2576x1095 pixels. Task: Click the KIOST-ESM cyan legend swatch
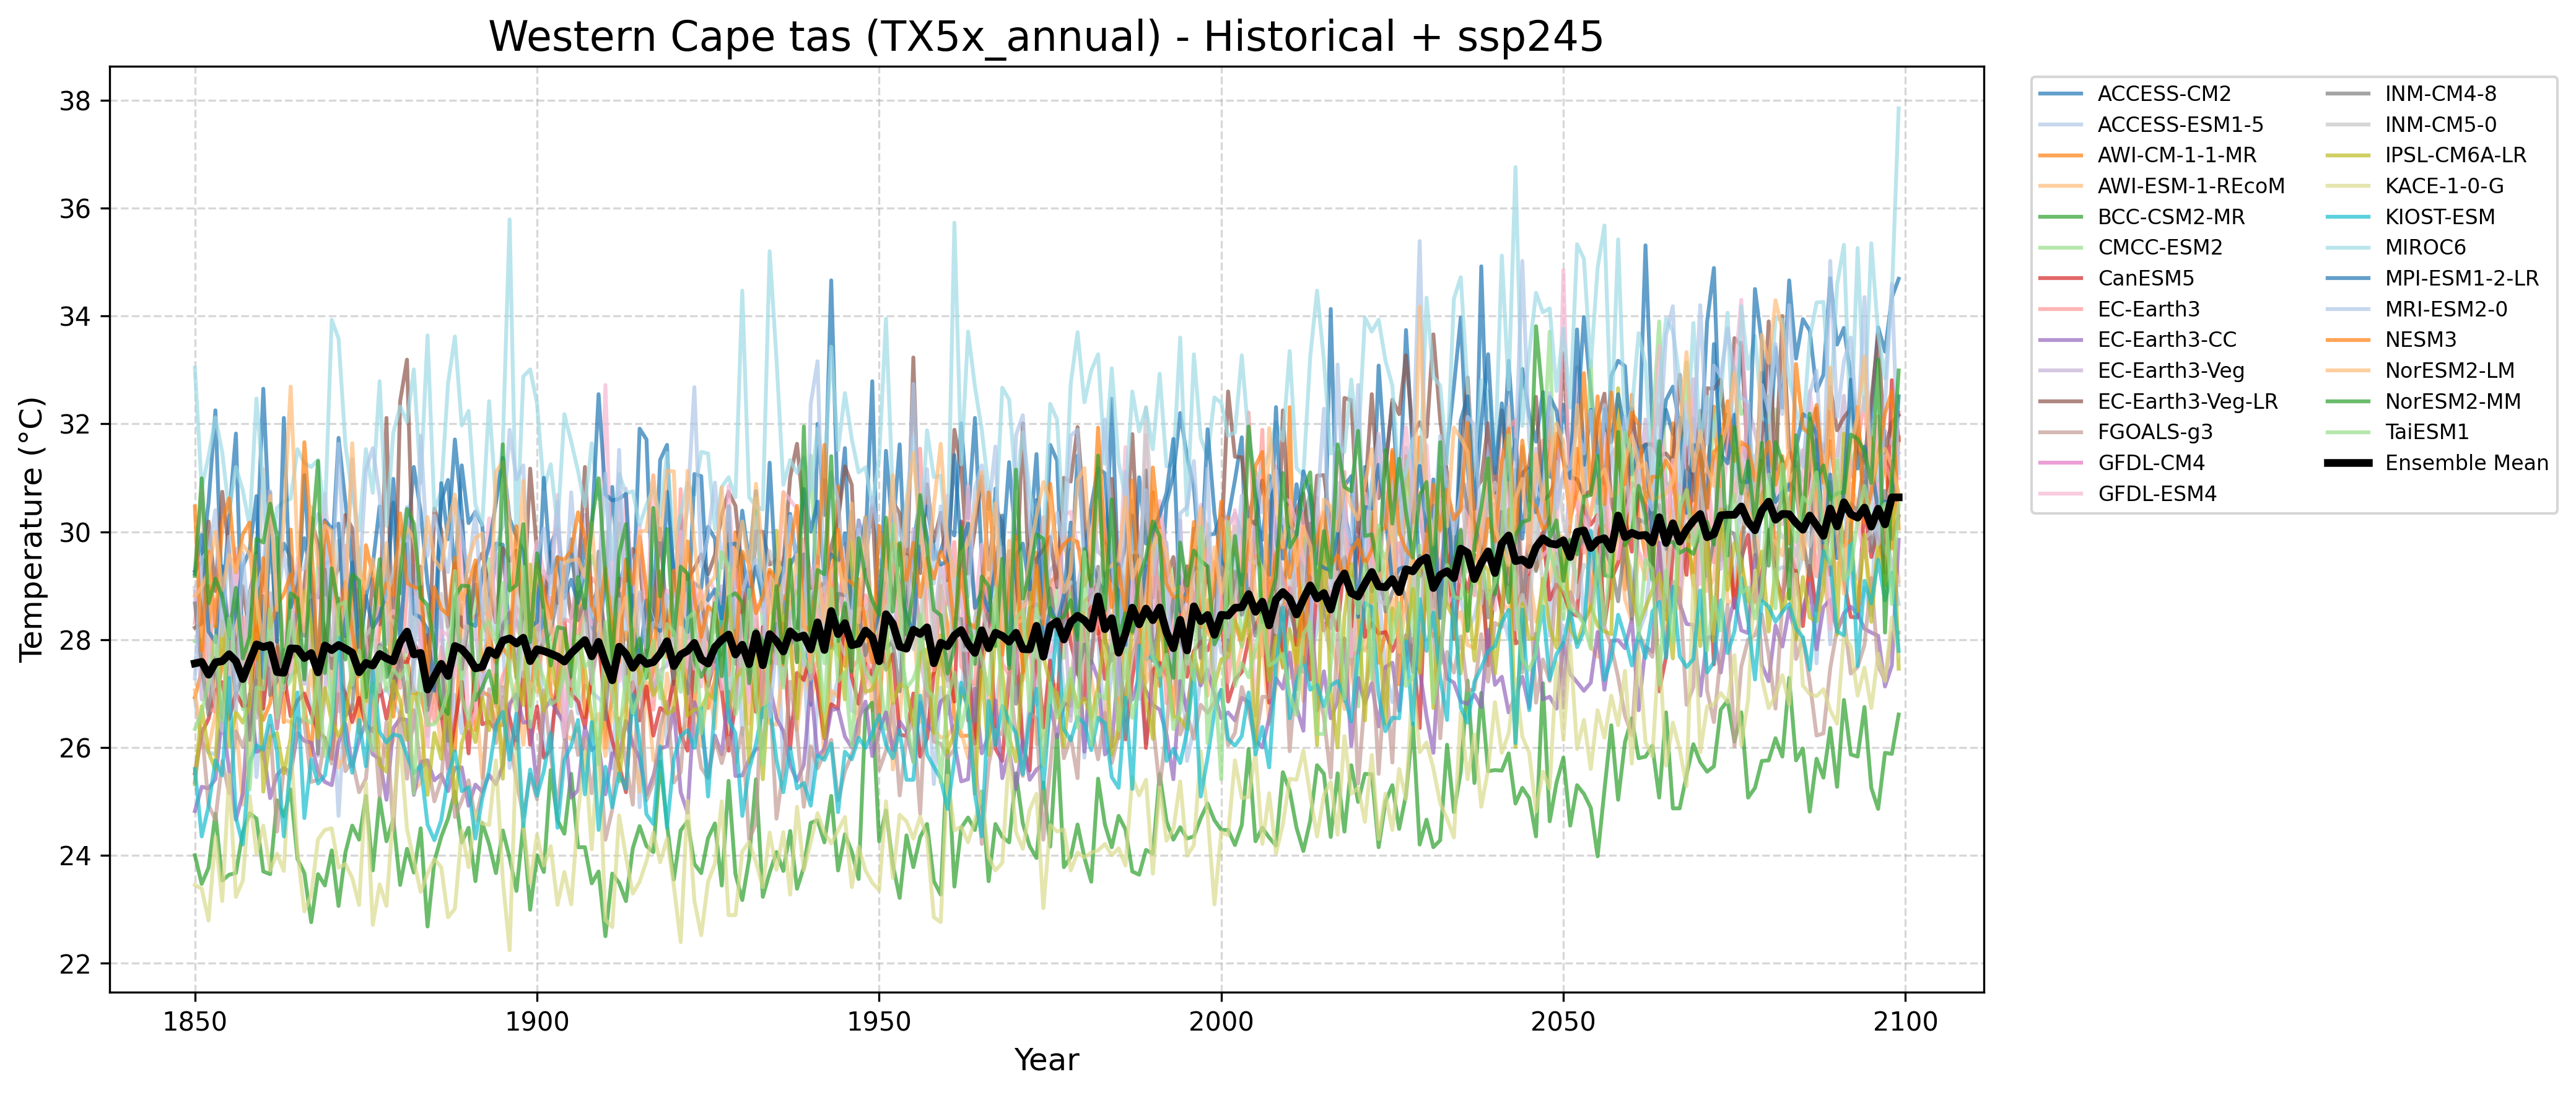tap(2348, 217)
